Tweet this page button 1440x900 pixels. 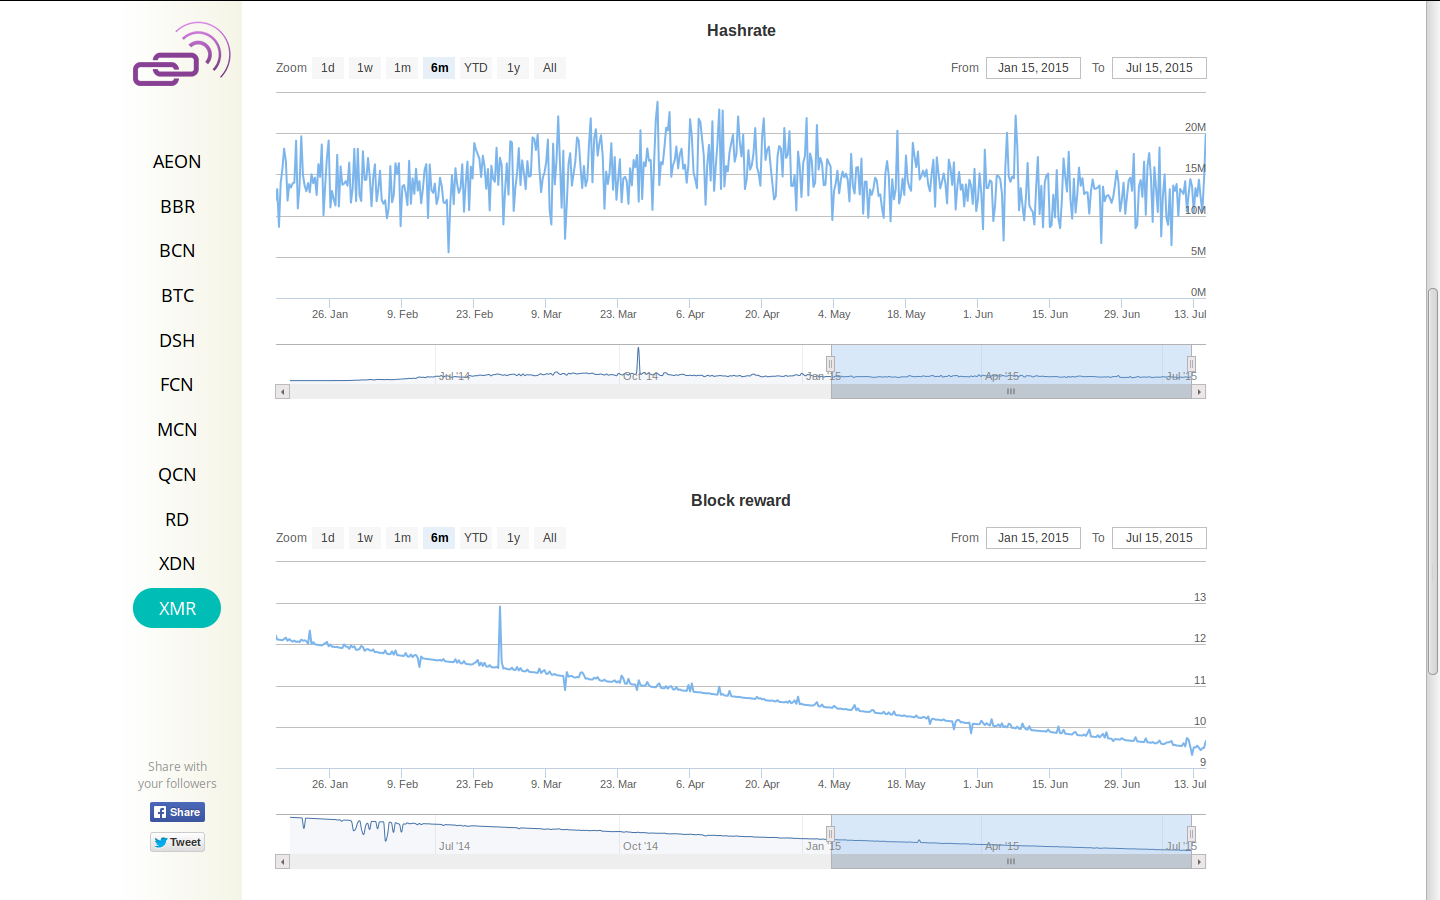[177, 842]
